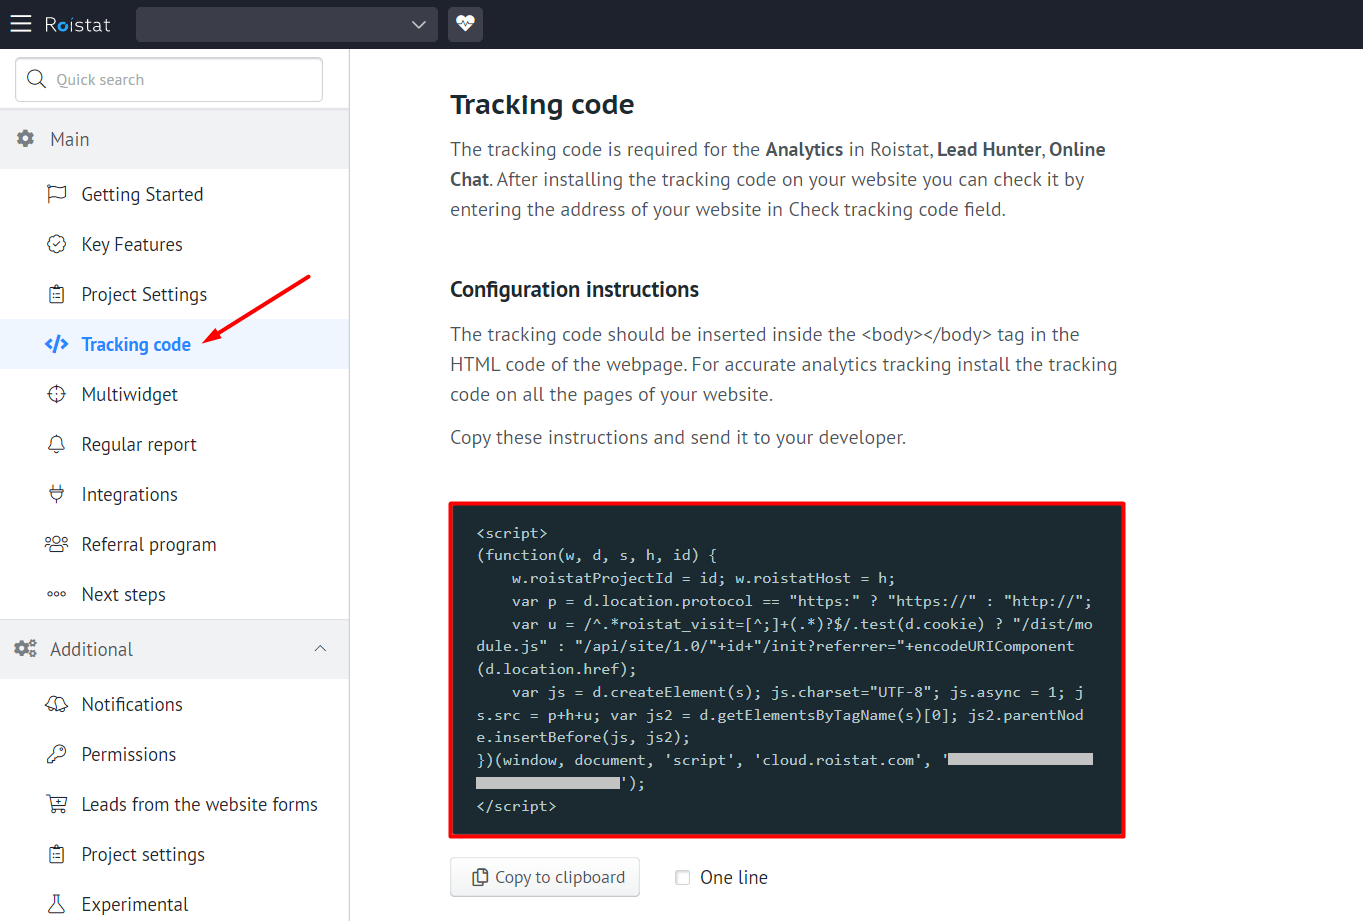
Task: Open Experimental section
Action: [x=135, y=904]
